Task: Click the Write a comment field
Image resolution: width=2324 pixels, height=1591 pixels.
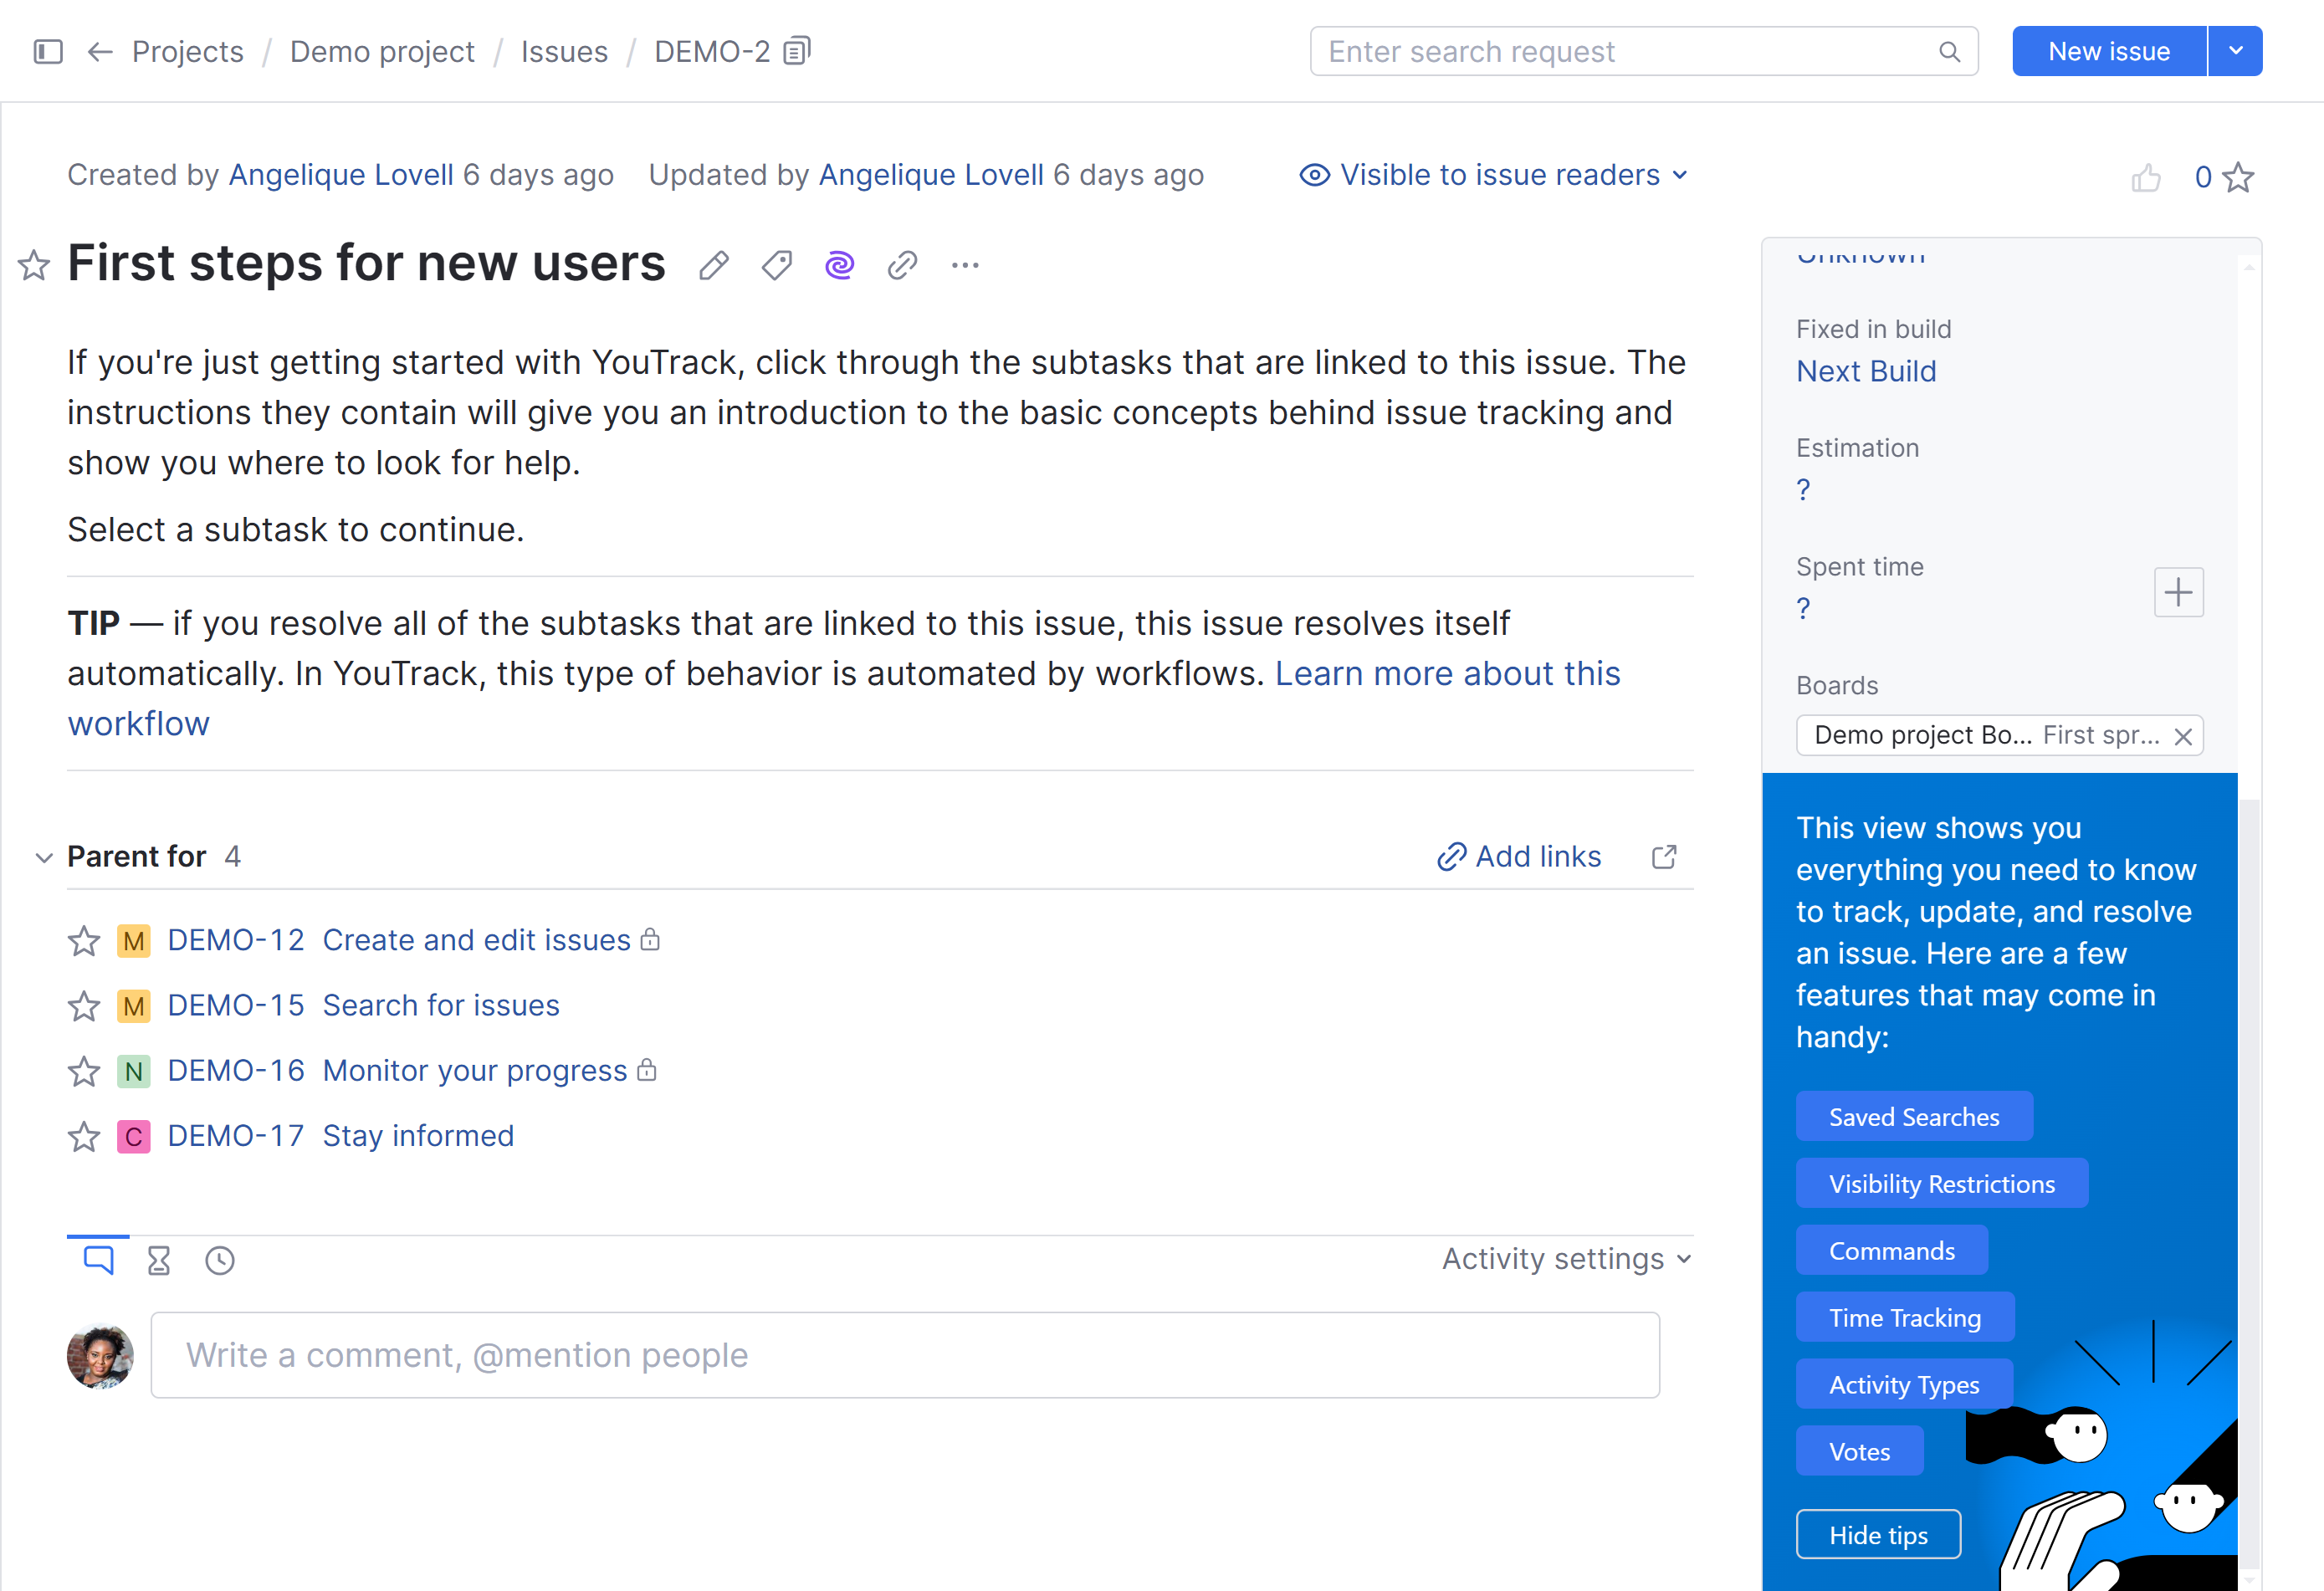Action: [904, 1355]
